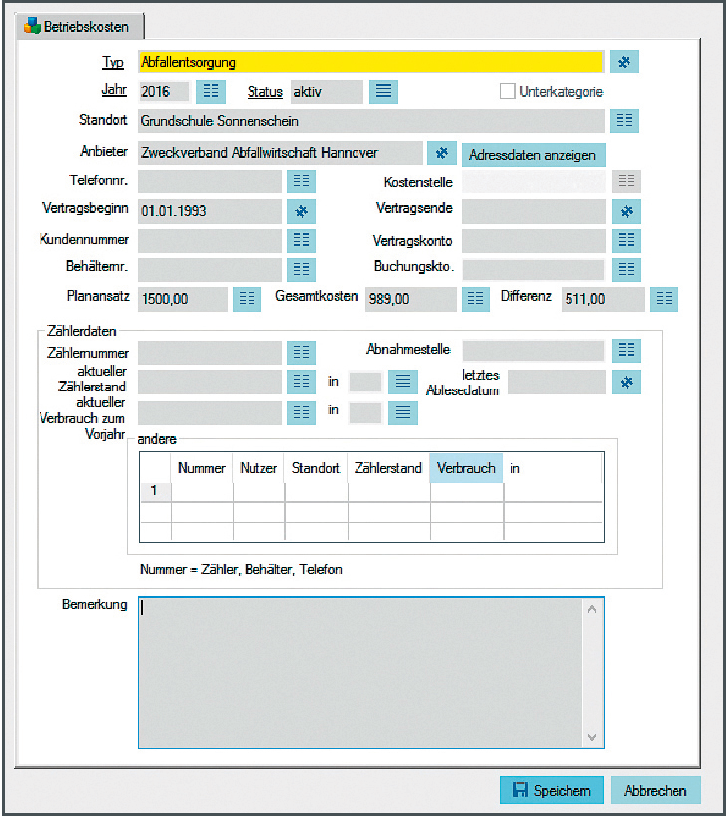Viewport: 727px width, 816px height.
Task: Enable the Unterkategorie checkbox
Action: coord(507,91)
